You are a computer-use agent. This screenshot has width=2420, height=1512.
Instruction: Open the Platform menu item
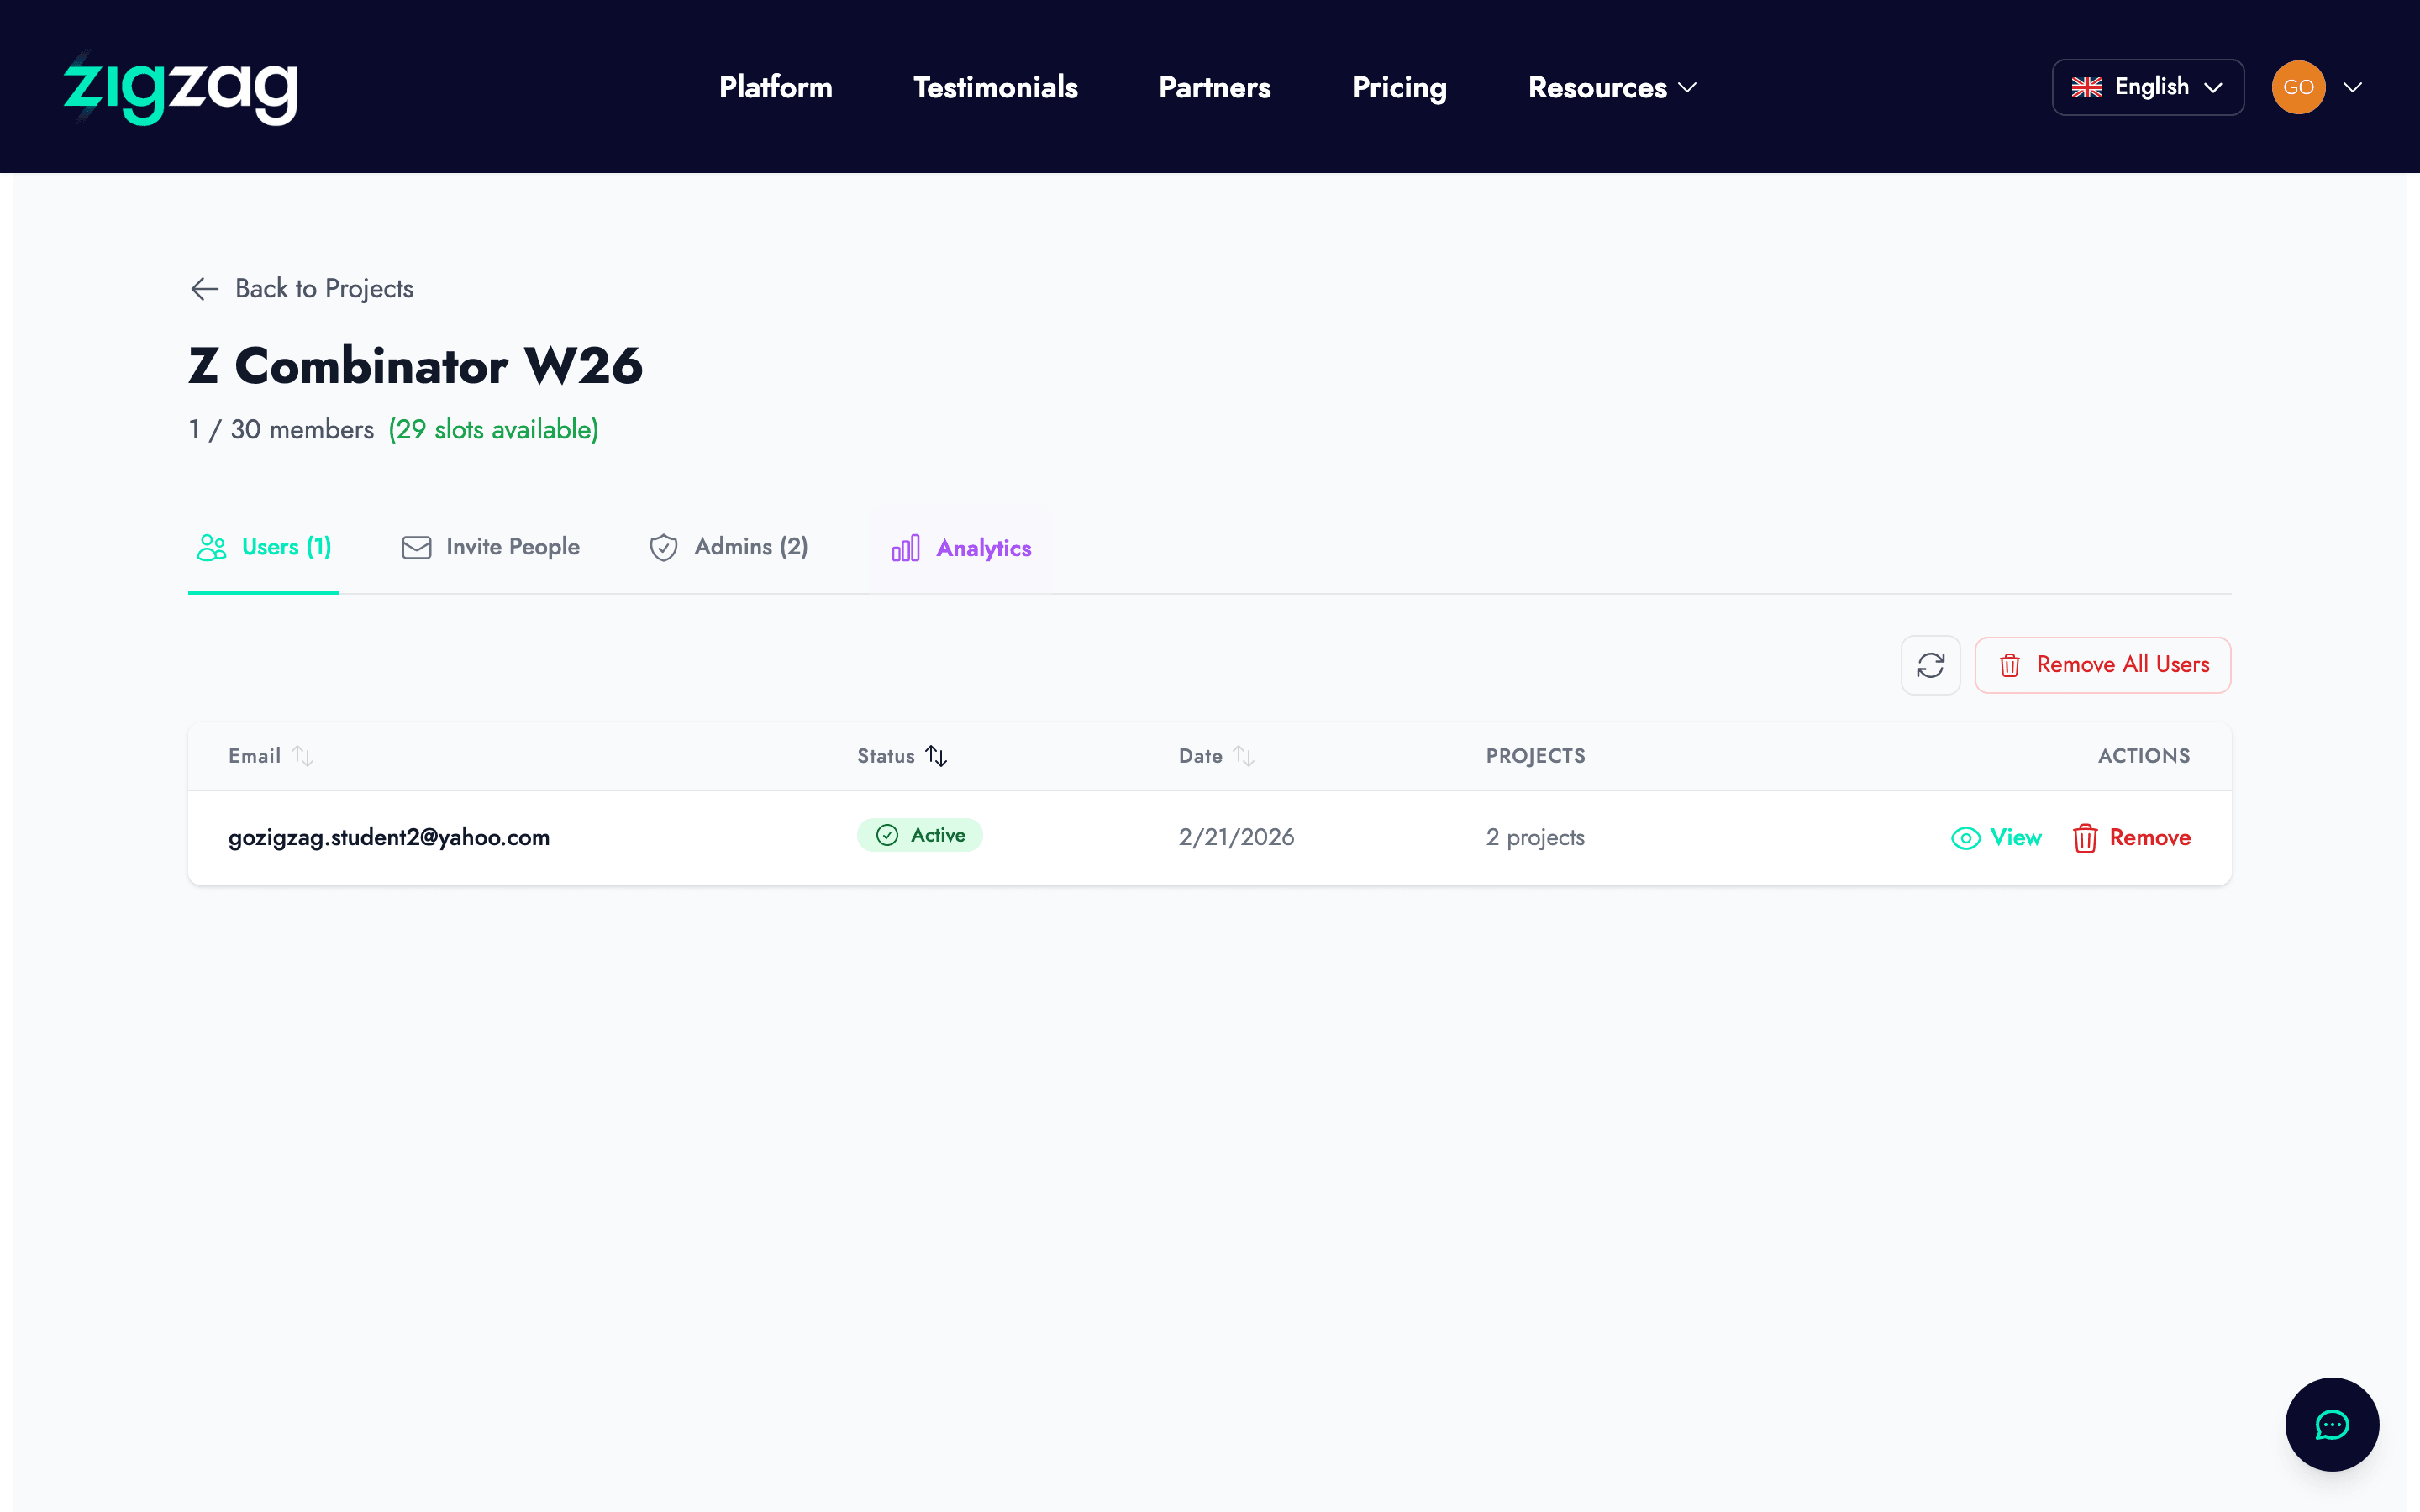point(775,87)
